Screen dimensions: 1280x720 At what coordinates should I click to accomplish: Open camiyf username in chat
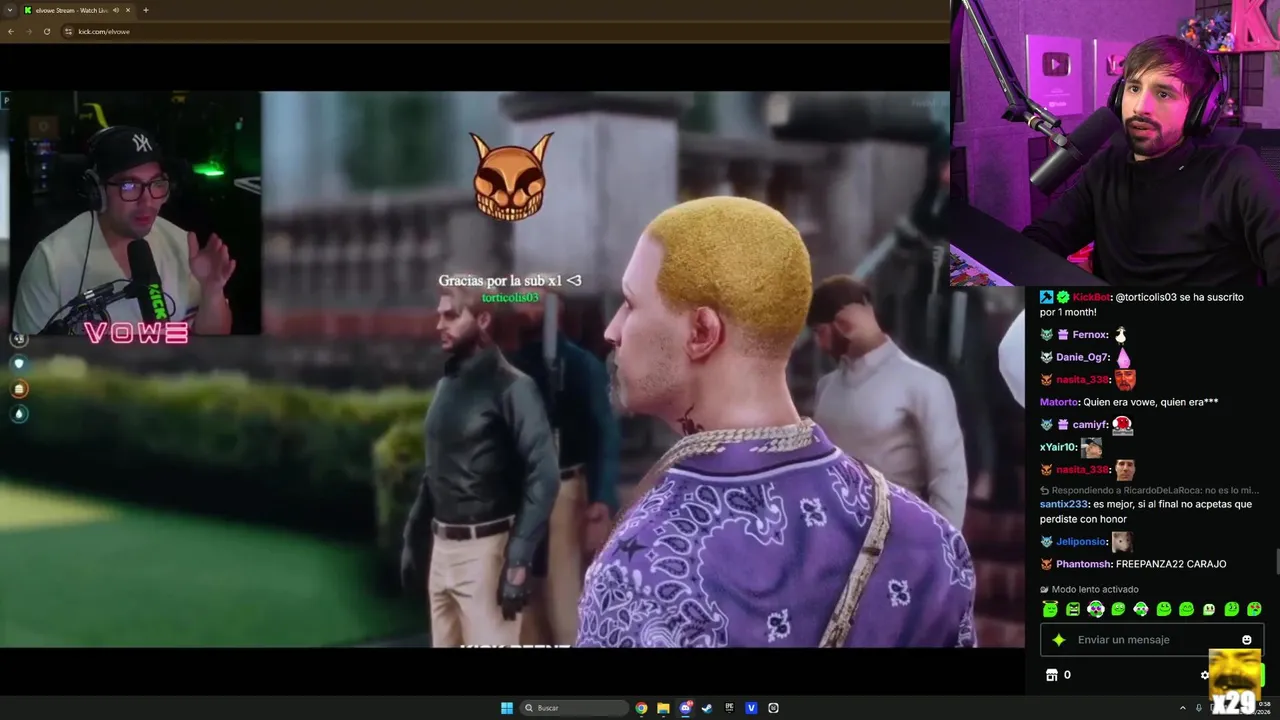click(1089, 425)
